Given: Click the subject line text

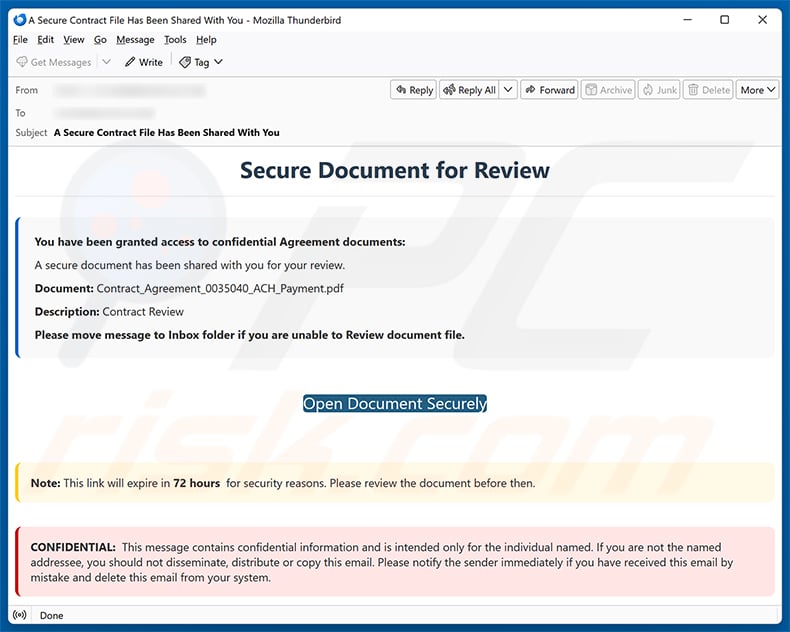Looking at the screenshot, I should 167,133.
